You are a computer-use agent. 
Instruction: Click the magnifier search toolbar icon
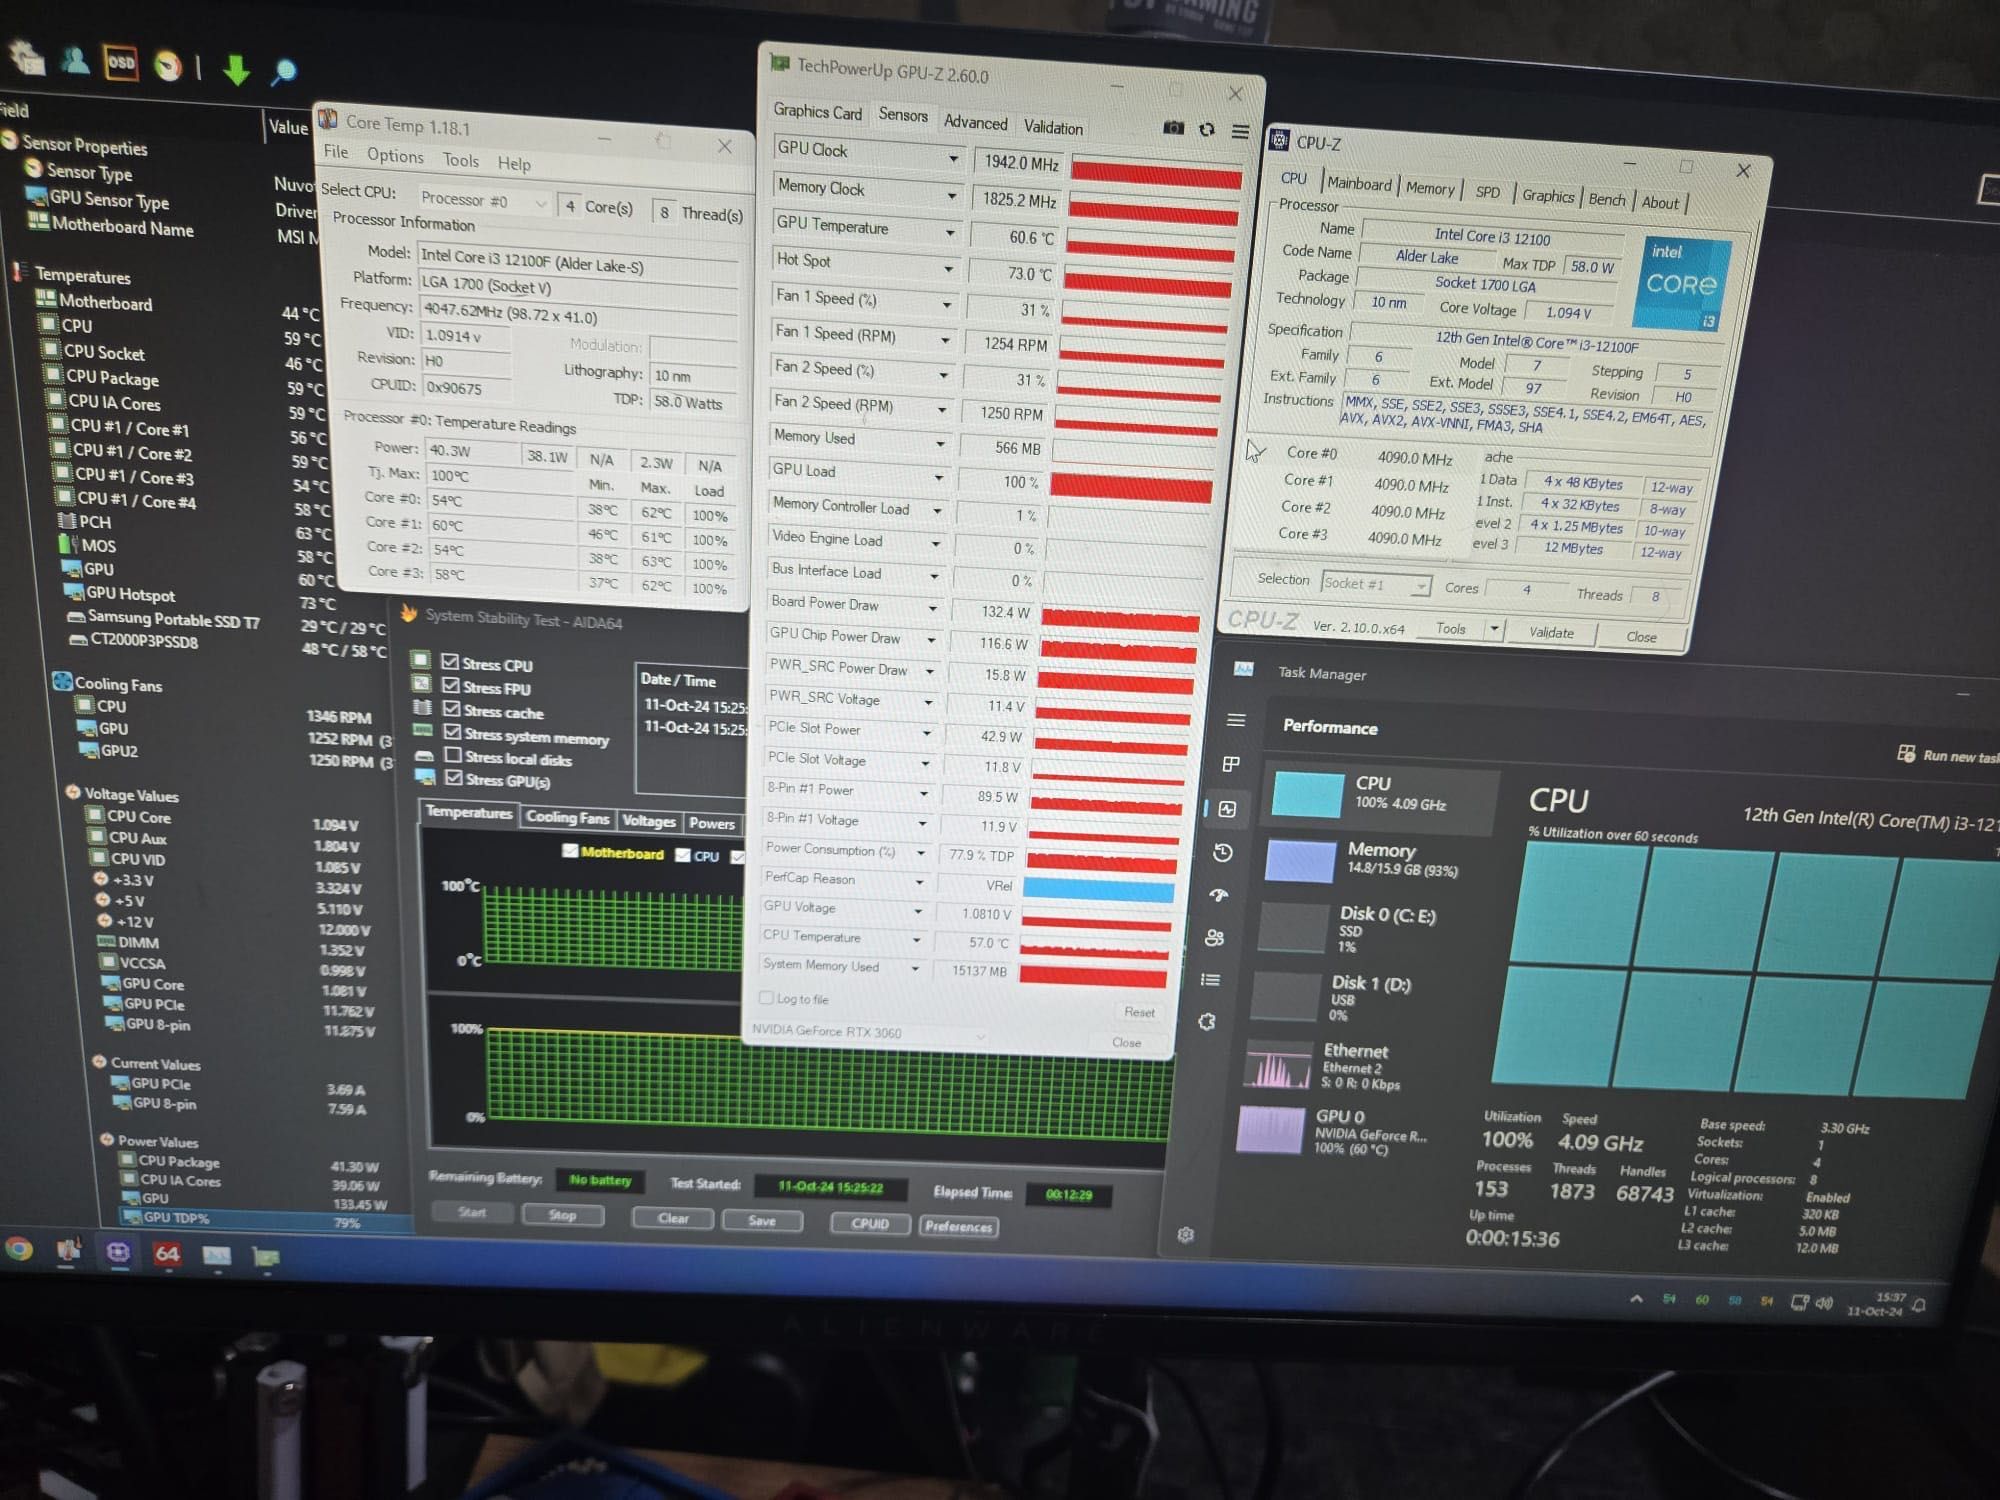tap(284, 71)
